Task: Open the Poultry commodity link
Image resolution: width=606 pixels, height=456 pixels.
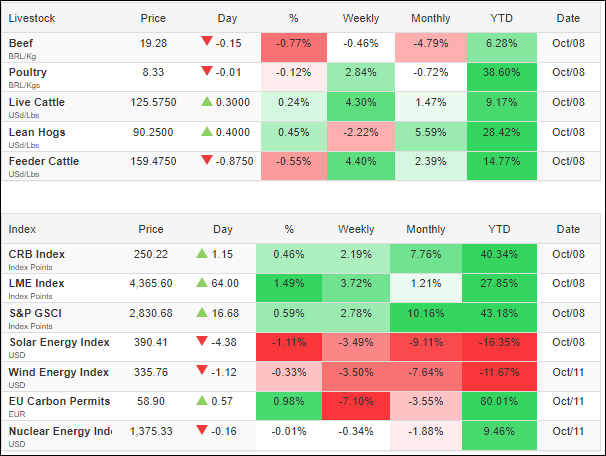Action: click(27, 73)
